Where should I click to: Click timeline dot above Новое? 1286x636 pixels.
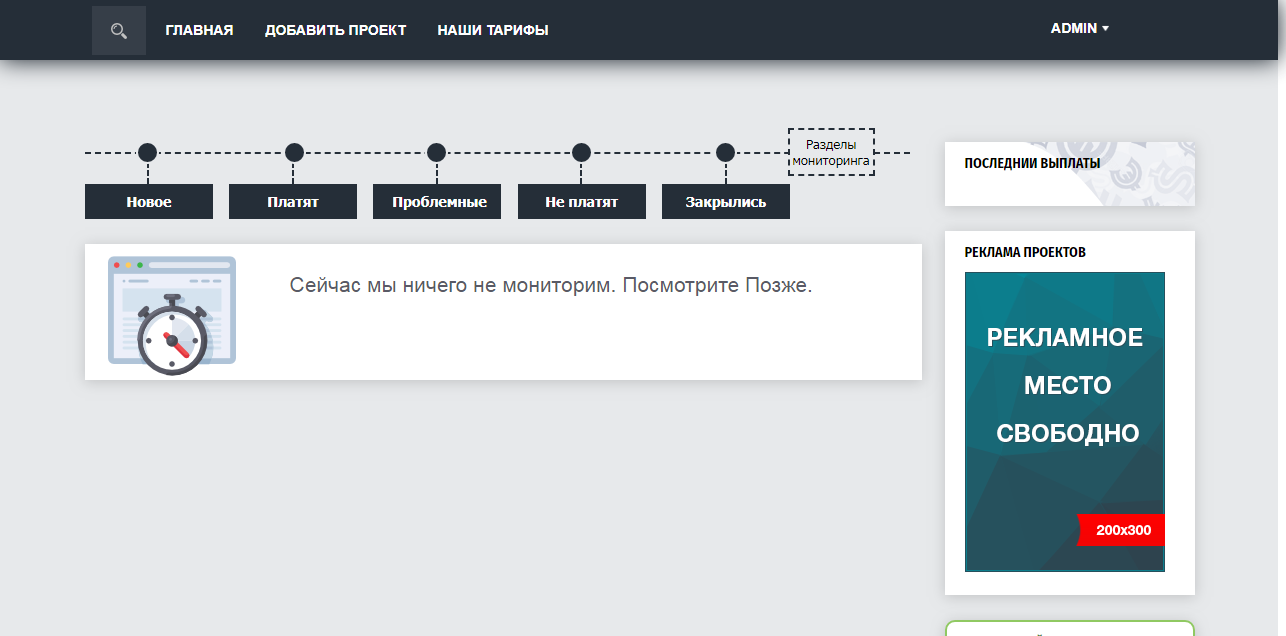click(147, 153)
